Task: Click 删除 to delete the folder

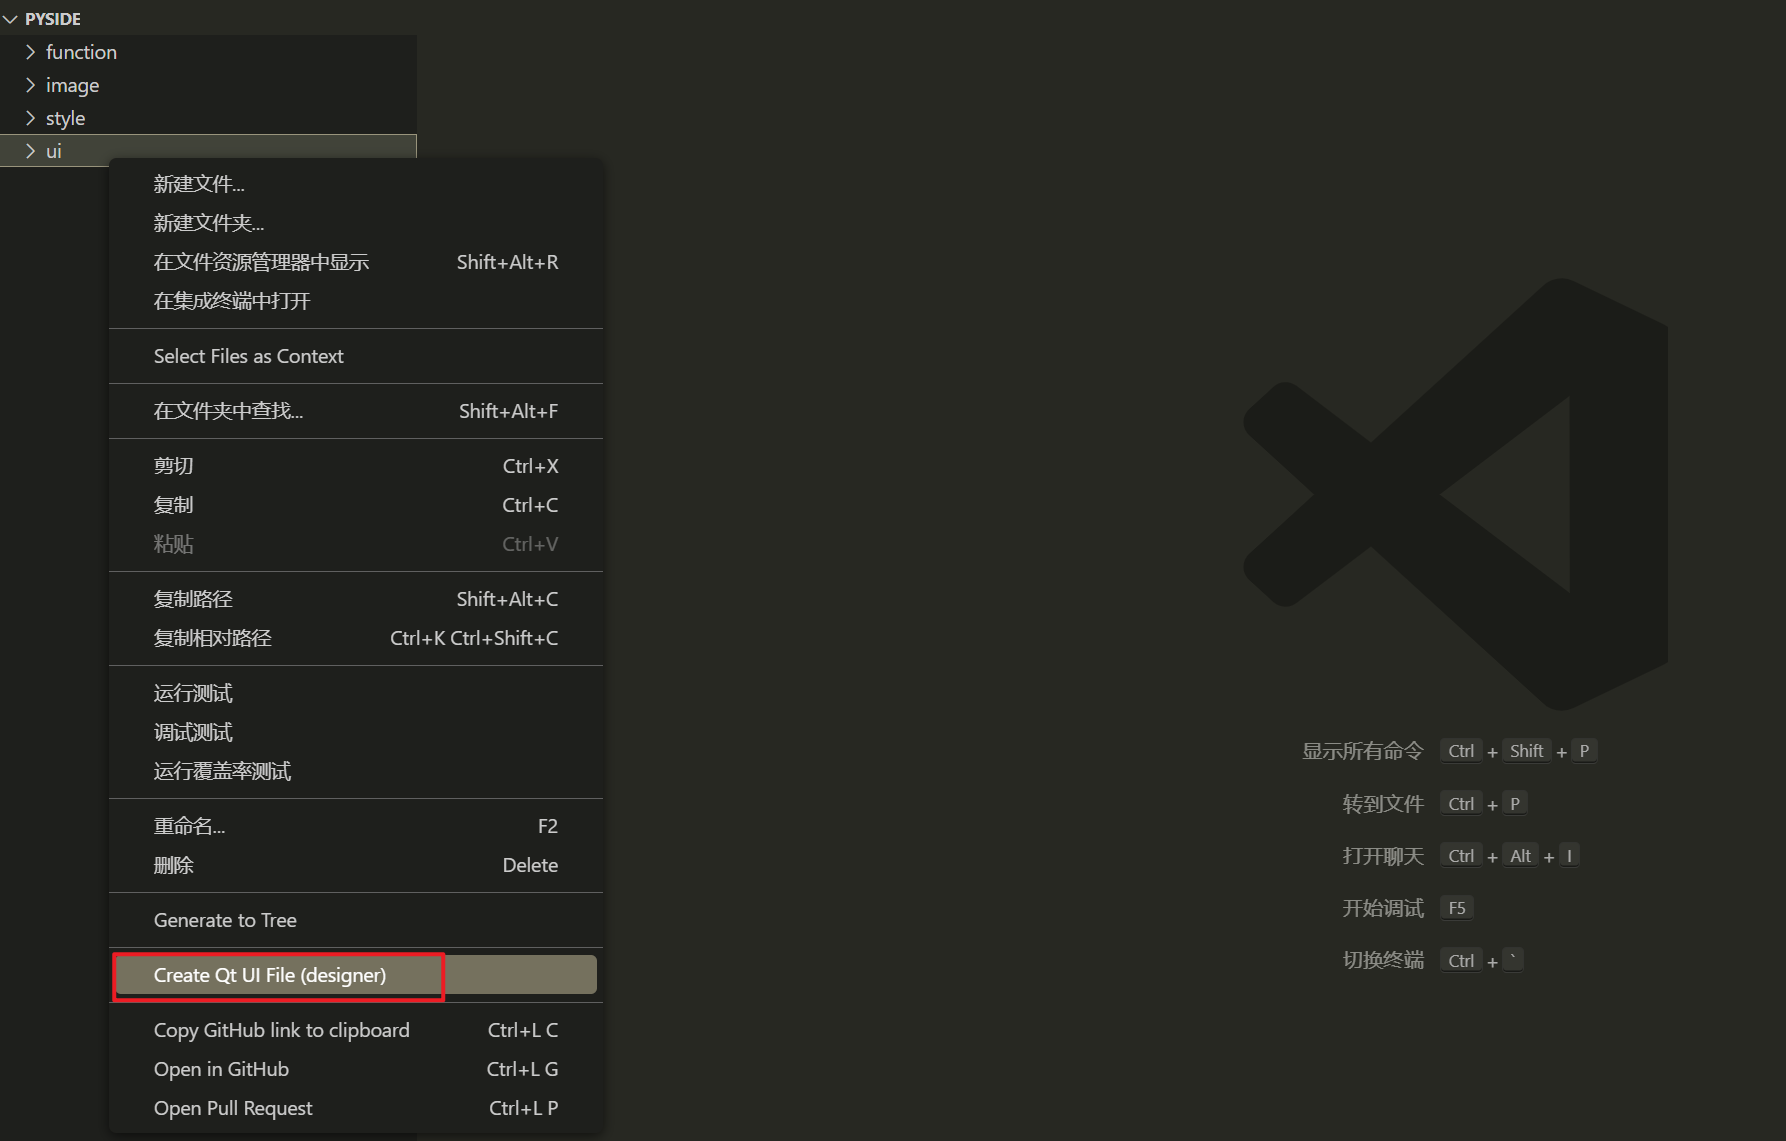Action: pyautogui.click(x=174, y=865)
